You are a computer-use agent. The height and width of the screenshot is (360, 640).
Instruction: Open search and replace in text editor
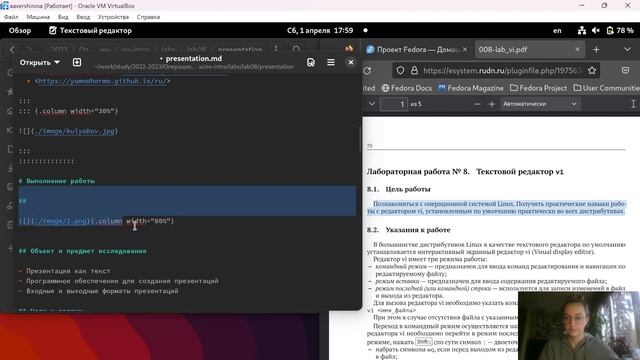coord(311,62)
